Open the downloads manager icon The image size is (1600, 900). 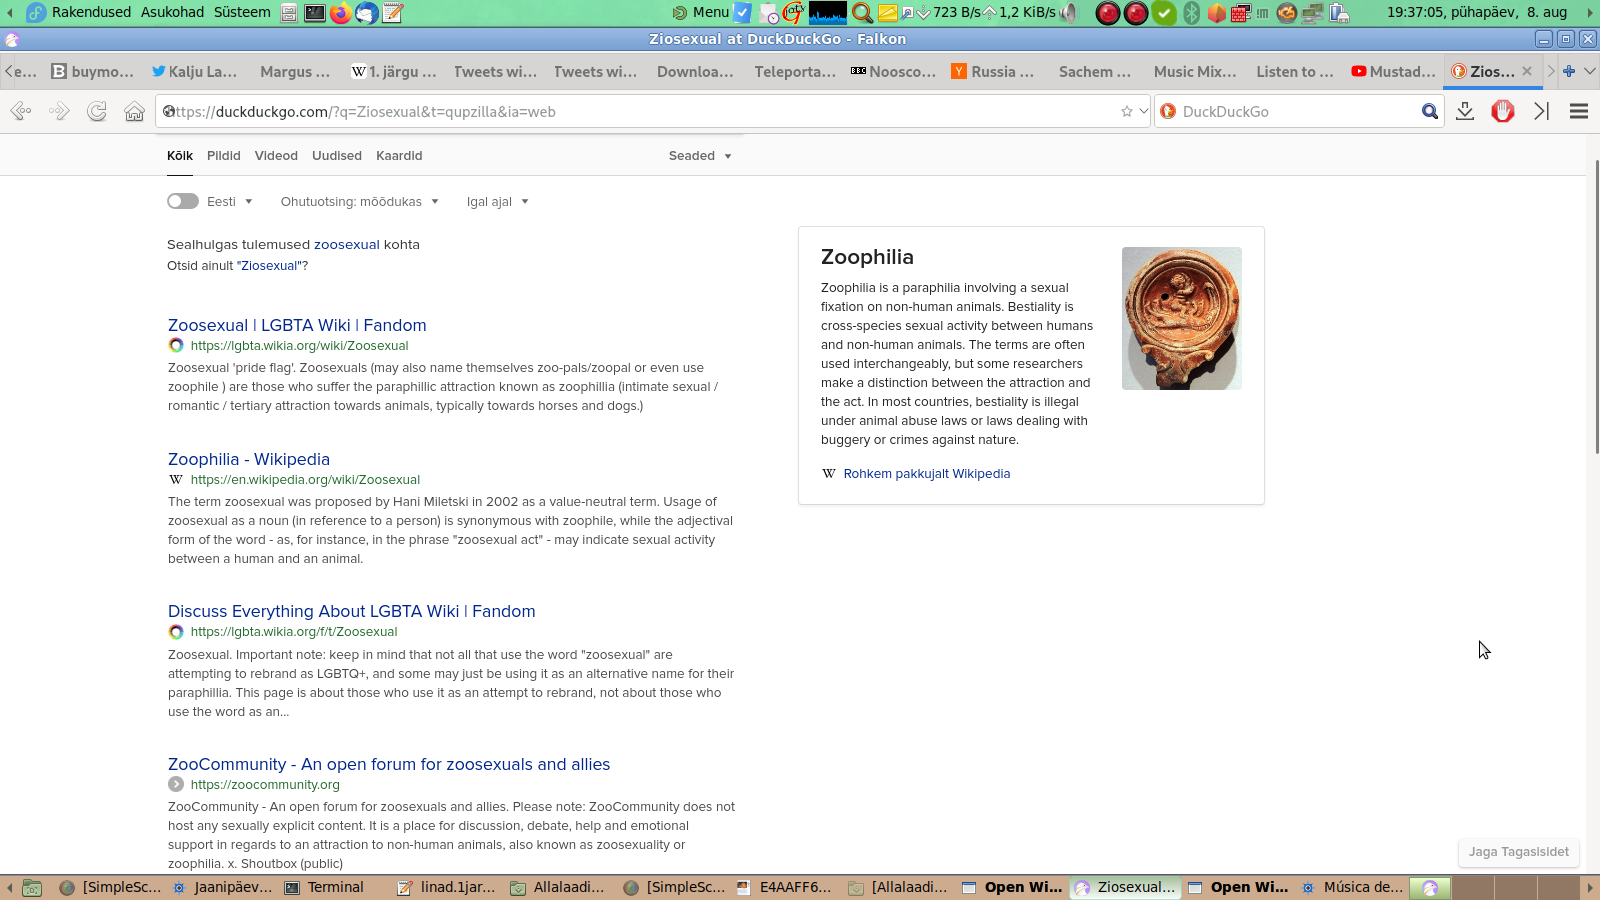point(1465,111)
